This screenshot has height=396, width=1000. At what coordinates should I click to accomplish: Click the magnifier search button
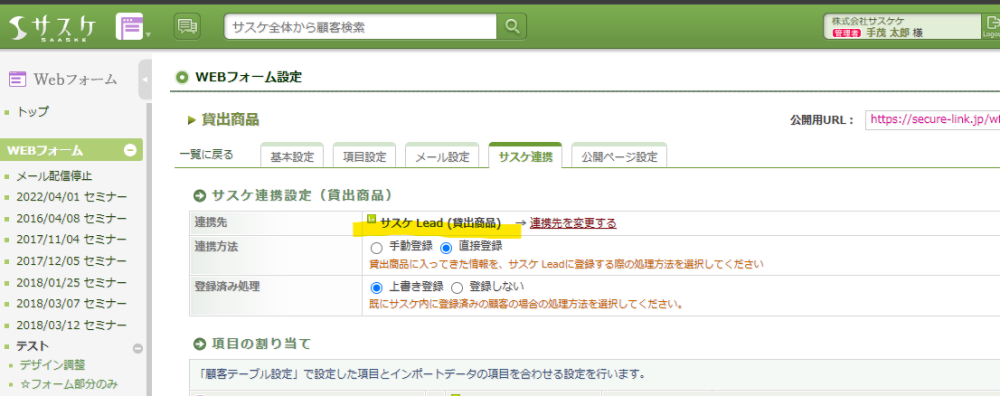click(512, 26)
